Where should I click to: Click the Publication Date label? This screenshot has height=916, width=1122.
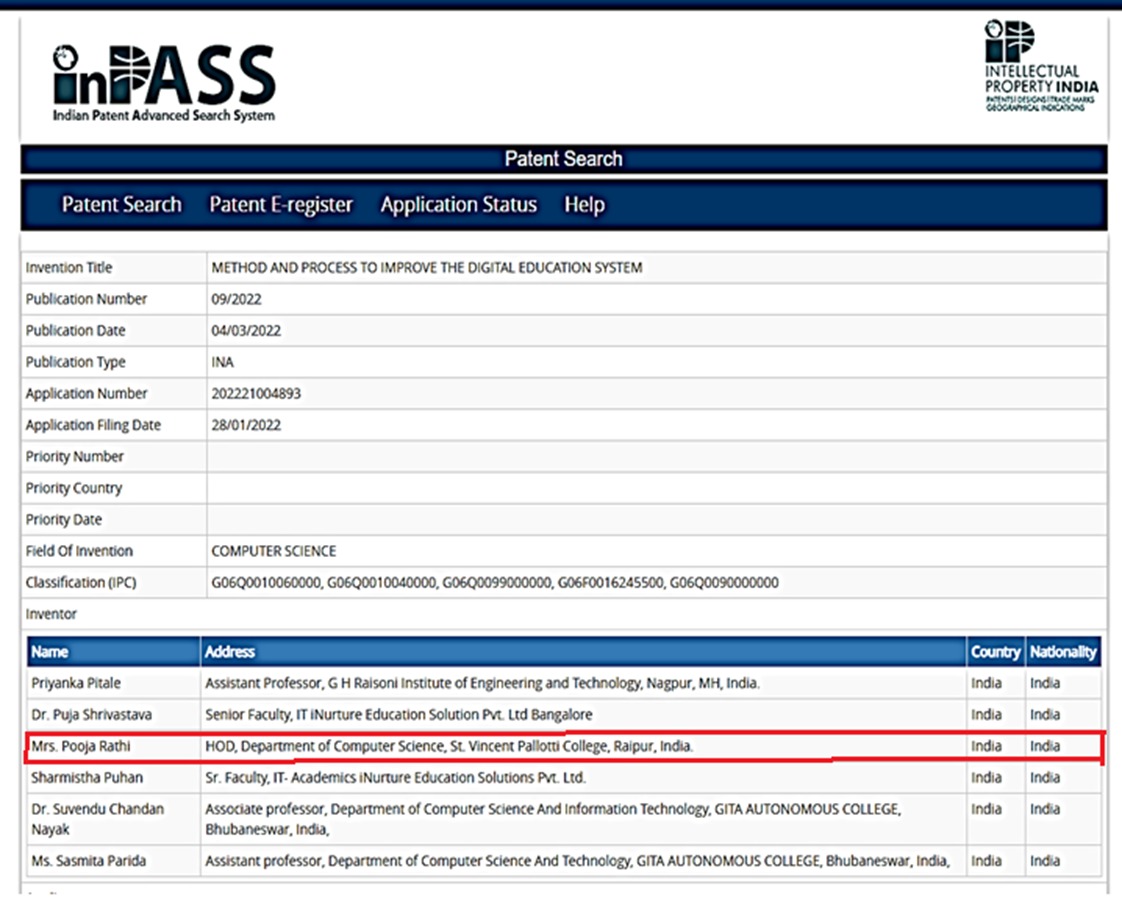click(75, 331)
